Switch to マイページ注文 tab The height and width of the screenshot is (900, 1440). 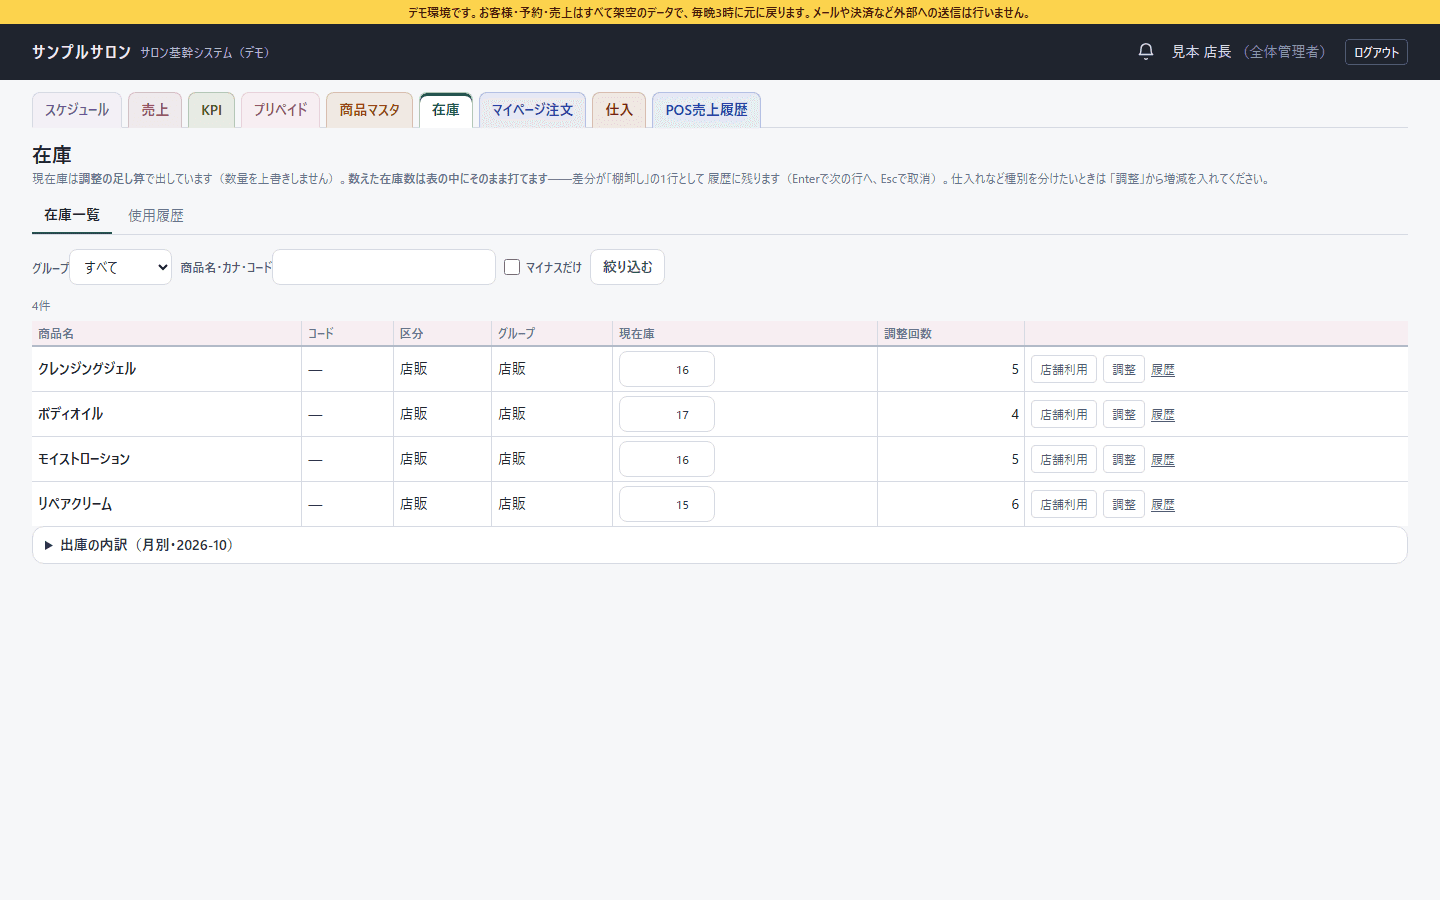tap(532, 110)
